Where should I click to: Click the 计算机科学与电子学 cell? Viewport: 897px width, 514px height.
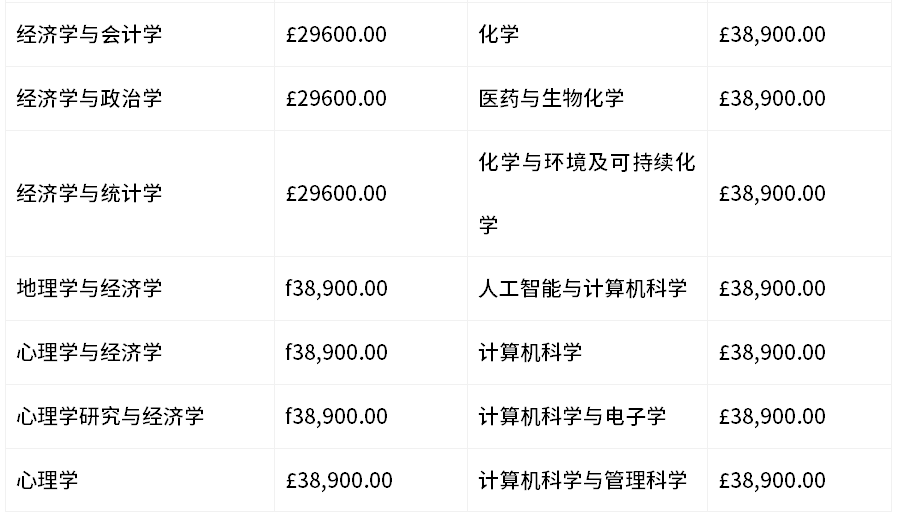click(x=572, y=417)
